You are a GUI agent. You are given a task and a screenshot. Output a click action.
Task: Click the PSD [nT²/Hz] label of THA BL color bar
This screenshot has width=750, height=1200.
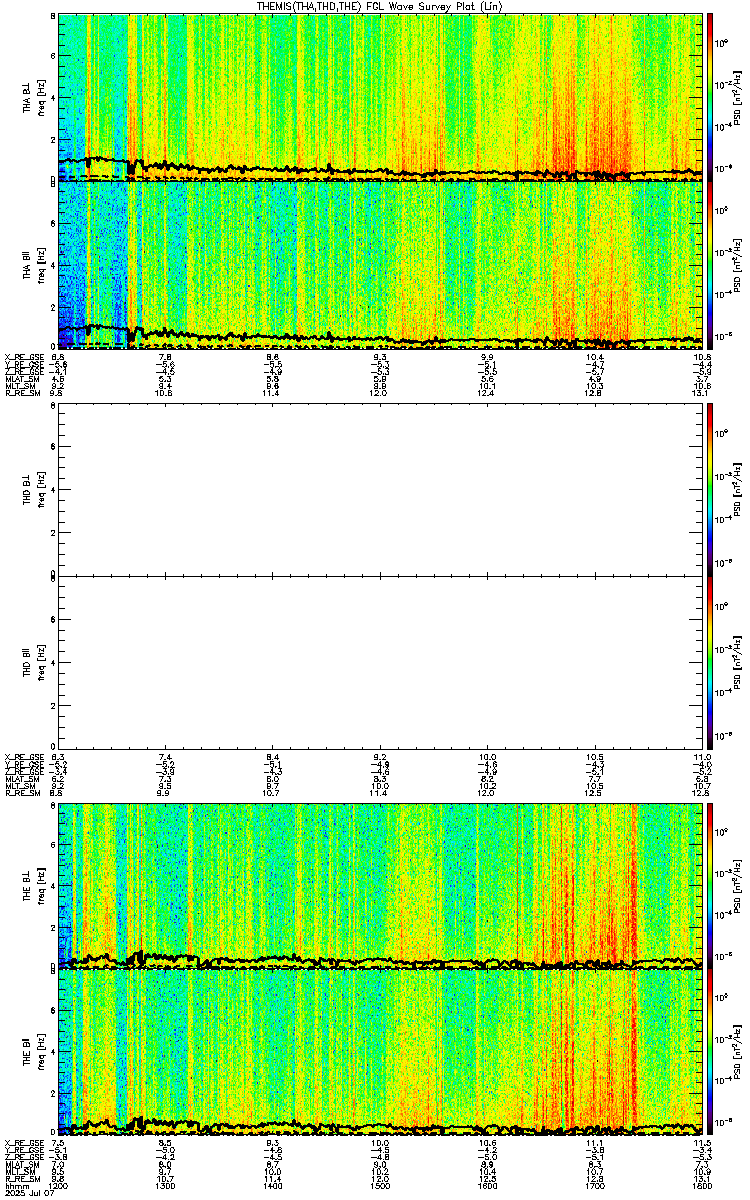[736, 97]
